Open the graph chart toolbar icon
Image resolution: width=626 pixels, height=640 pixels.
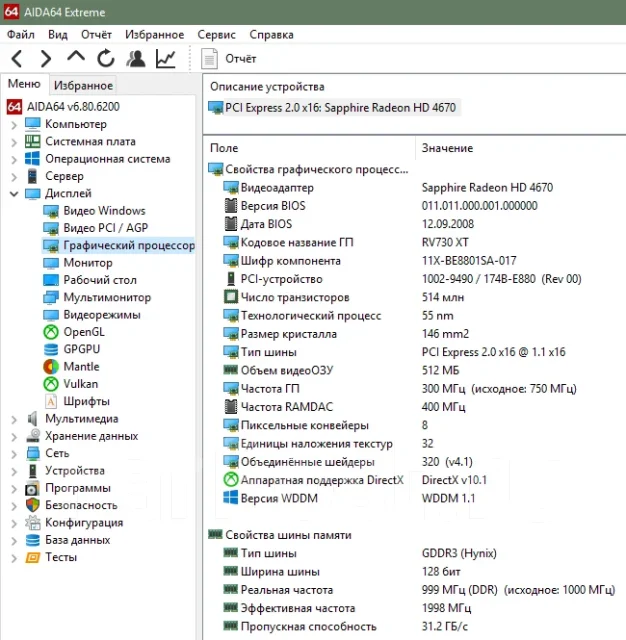pyautogui.click(x=166, y=58)
